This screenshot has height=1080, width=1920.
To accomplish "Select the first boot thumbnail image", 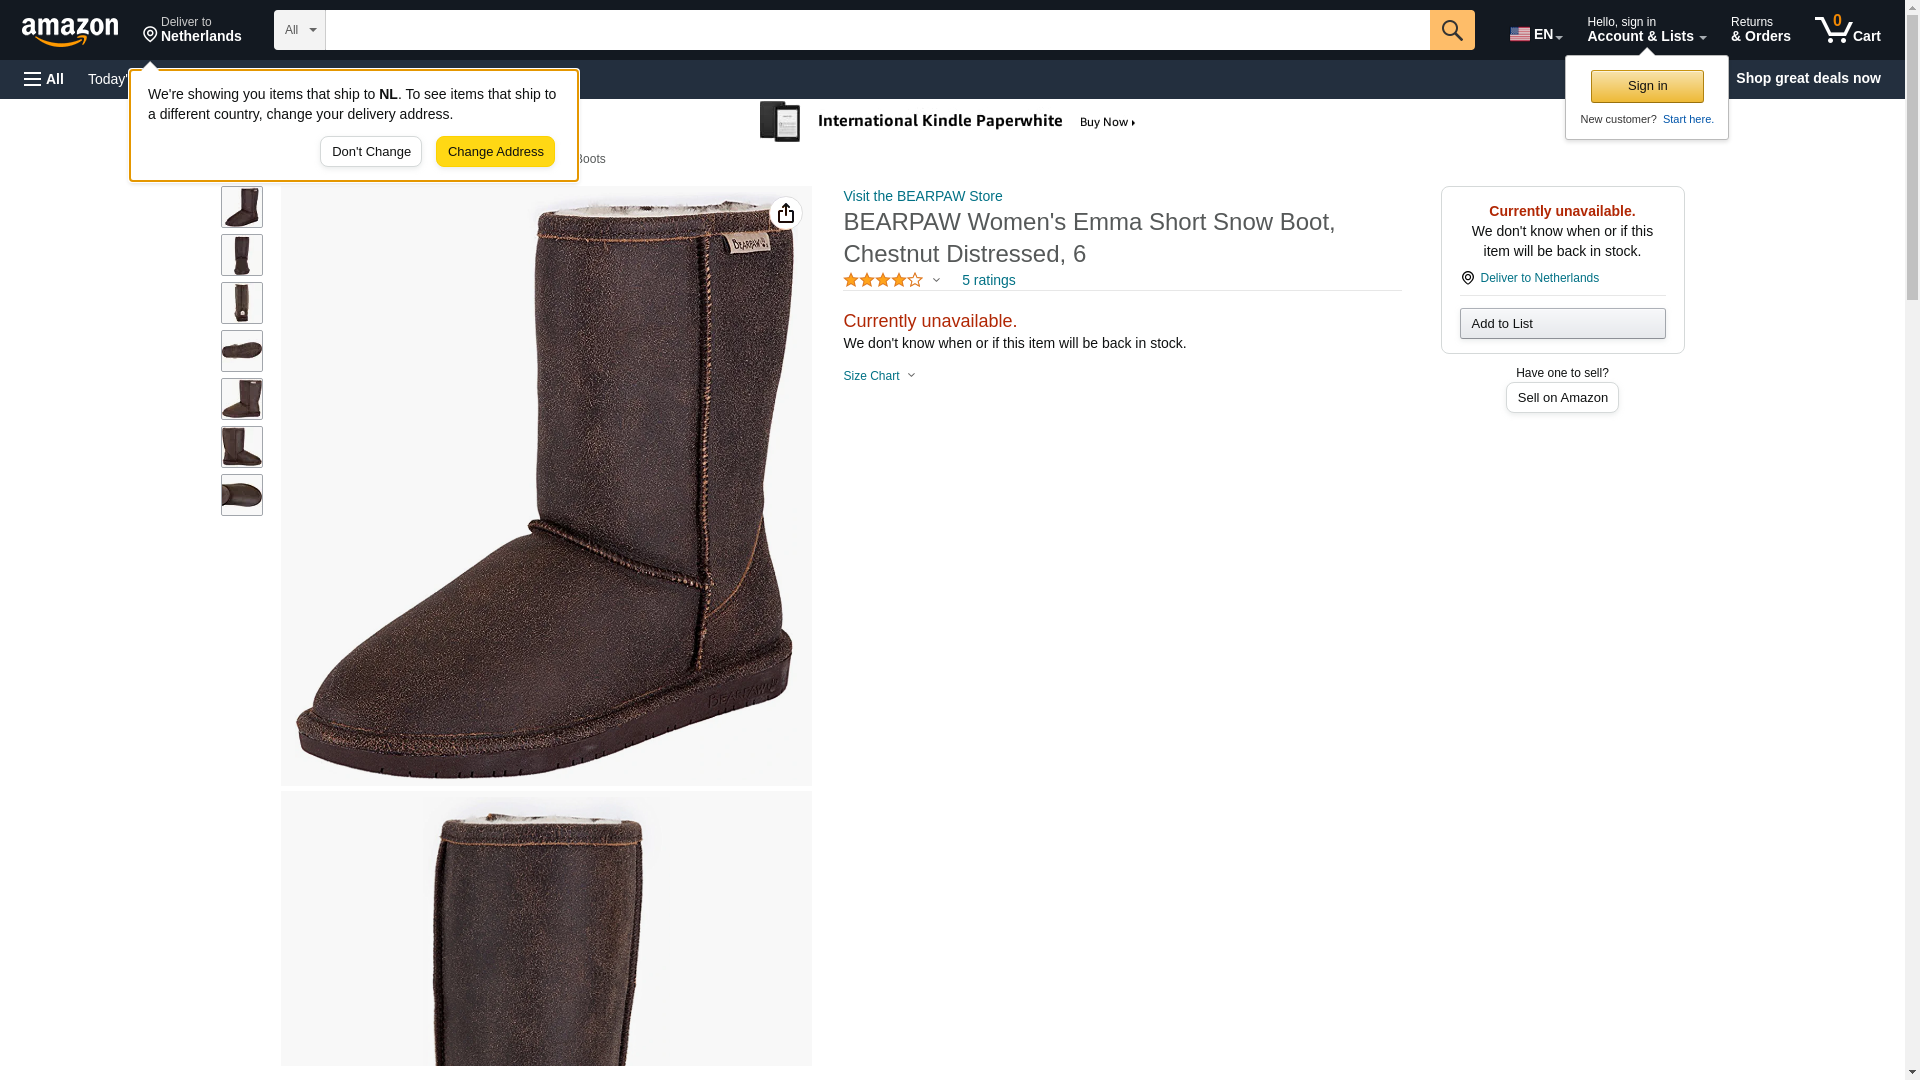I will [241, 207].
